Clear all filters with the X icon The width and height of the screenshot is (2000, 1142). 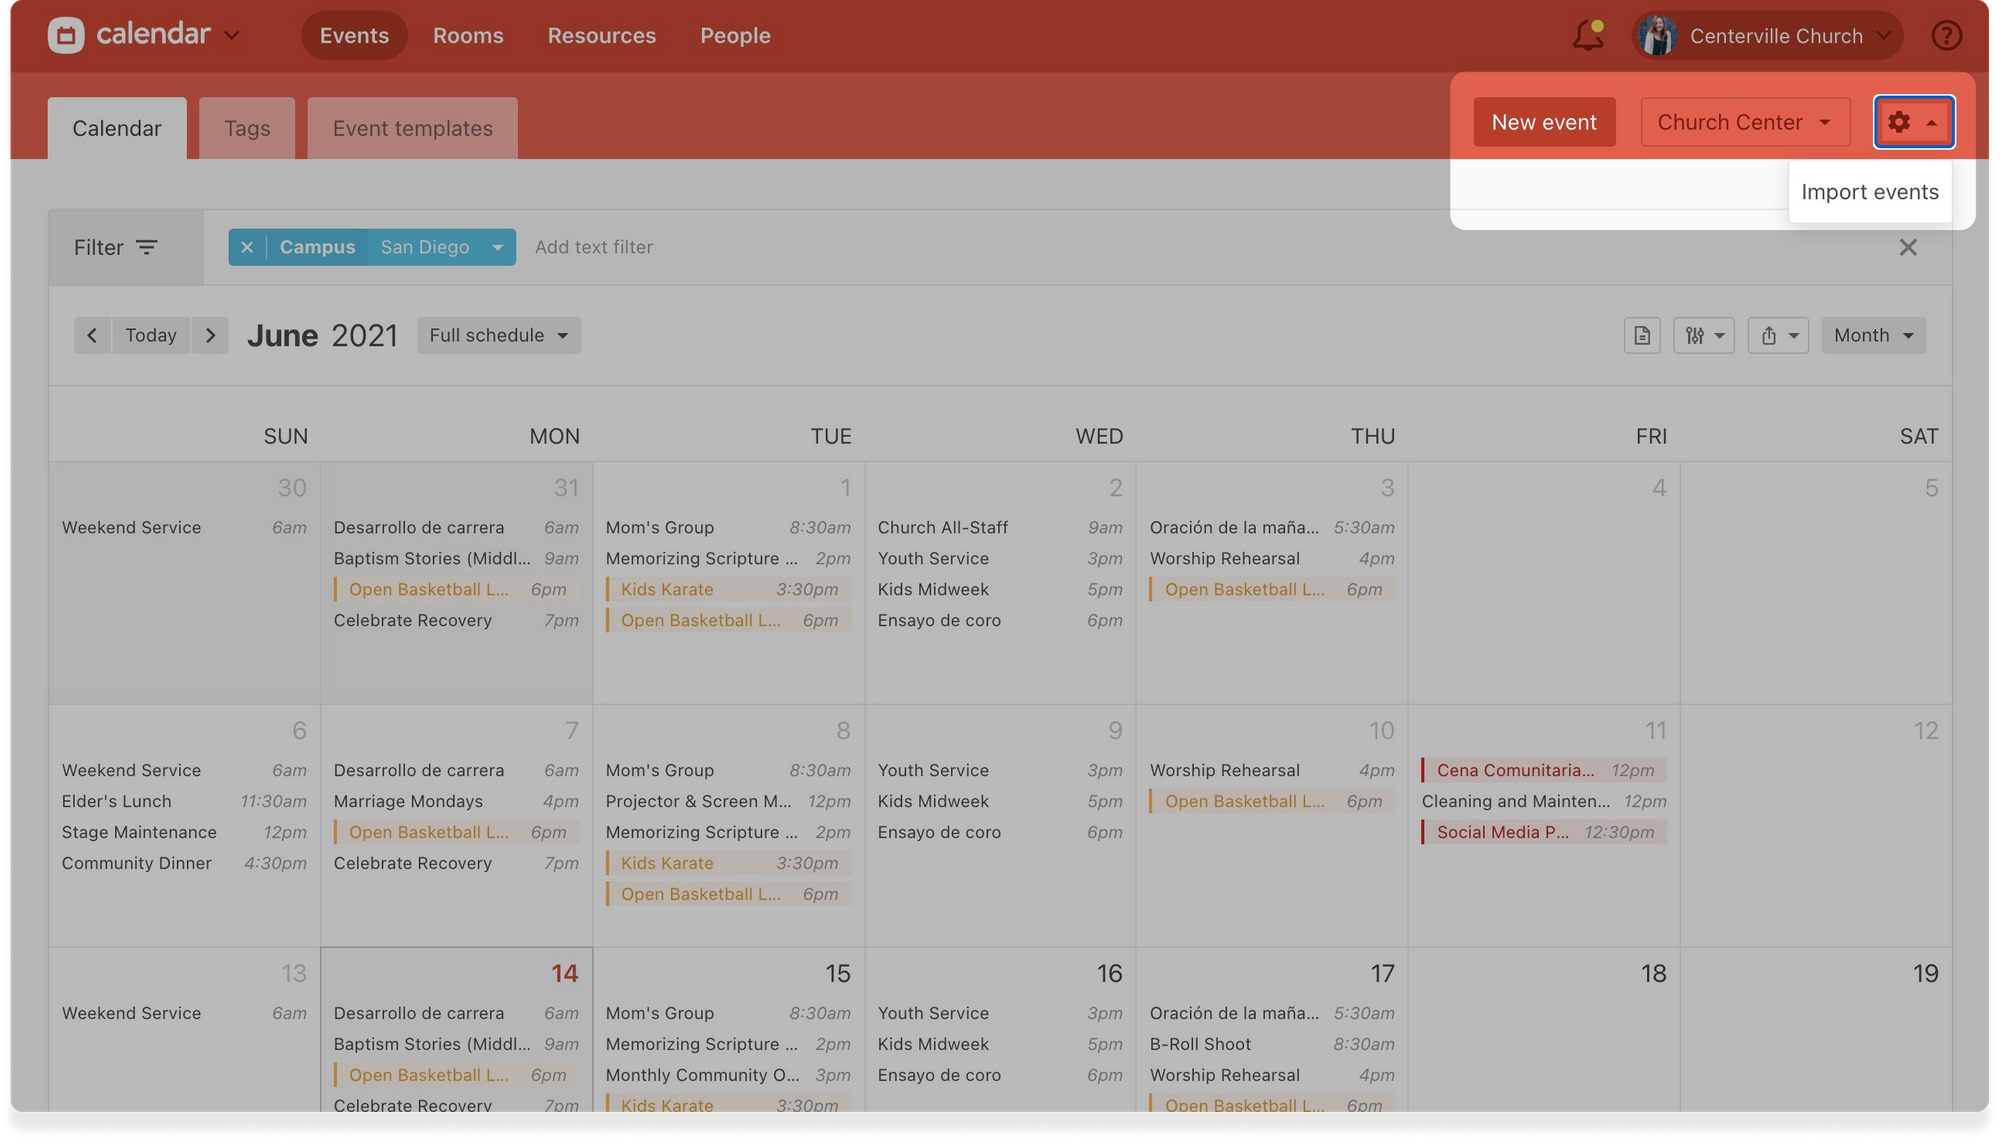point(1908,247)
